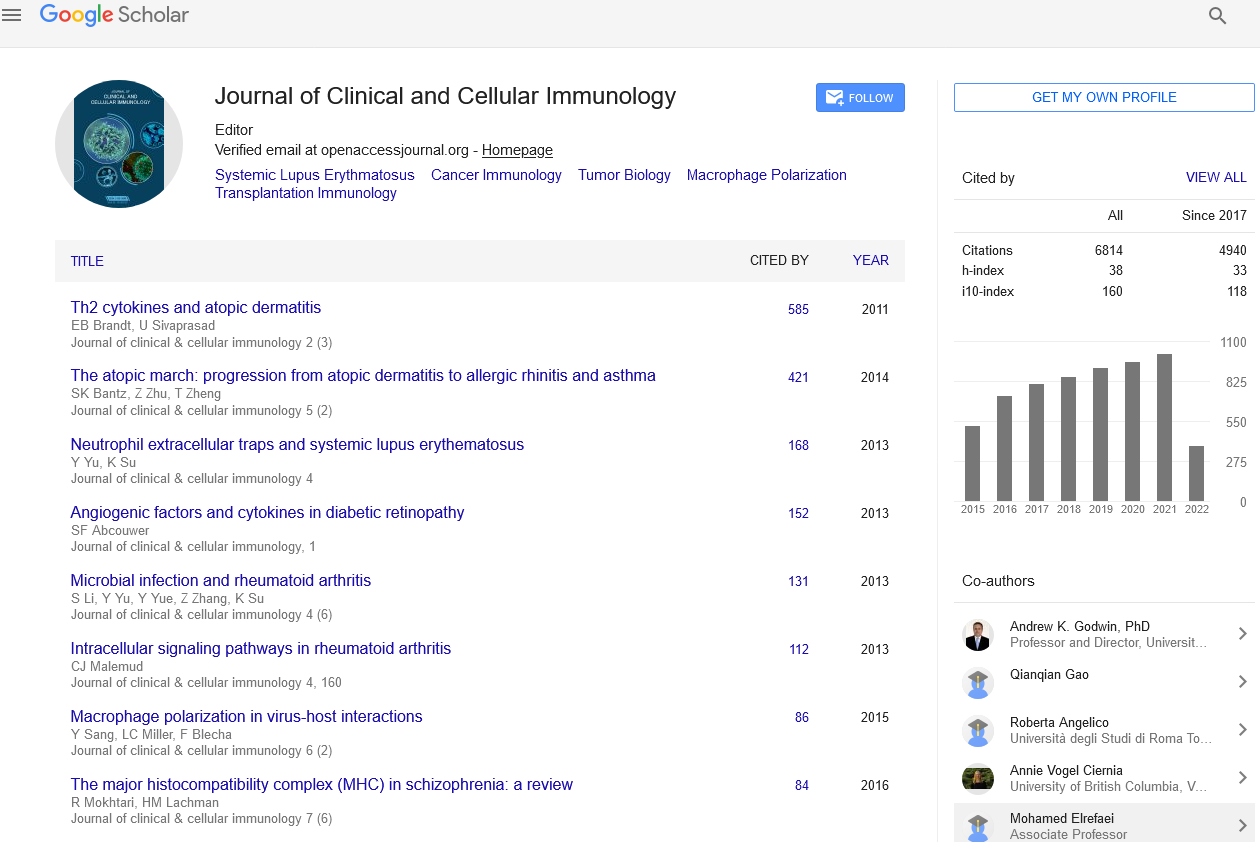Click the journal cover profile picture
1260x842 pixels.
tap(119, 144)
